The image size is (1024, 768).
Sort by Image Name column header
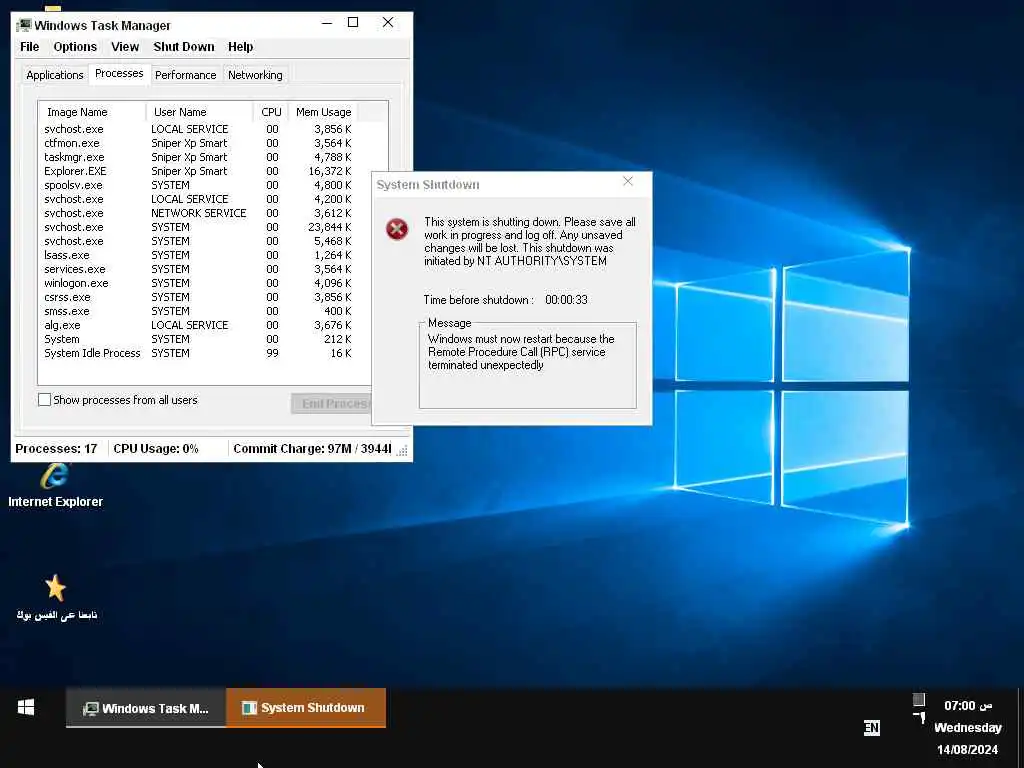point(91,112)
